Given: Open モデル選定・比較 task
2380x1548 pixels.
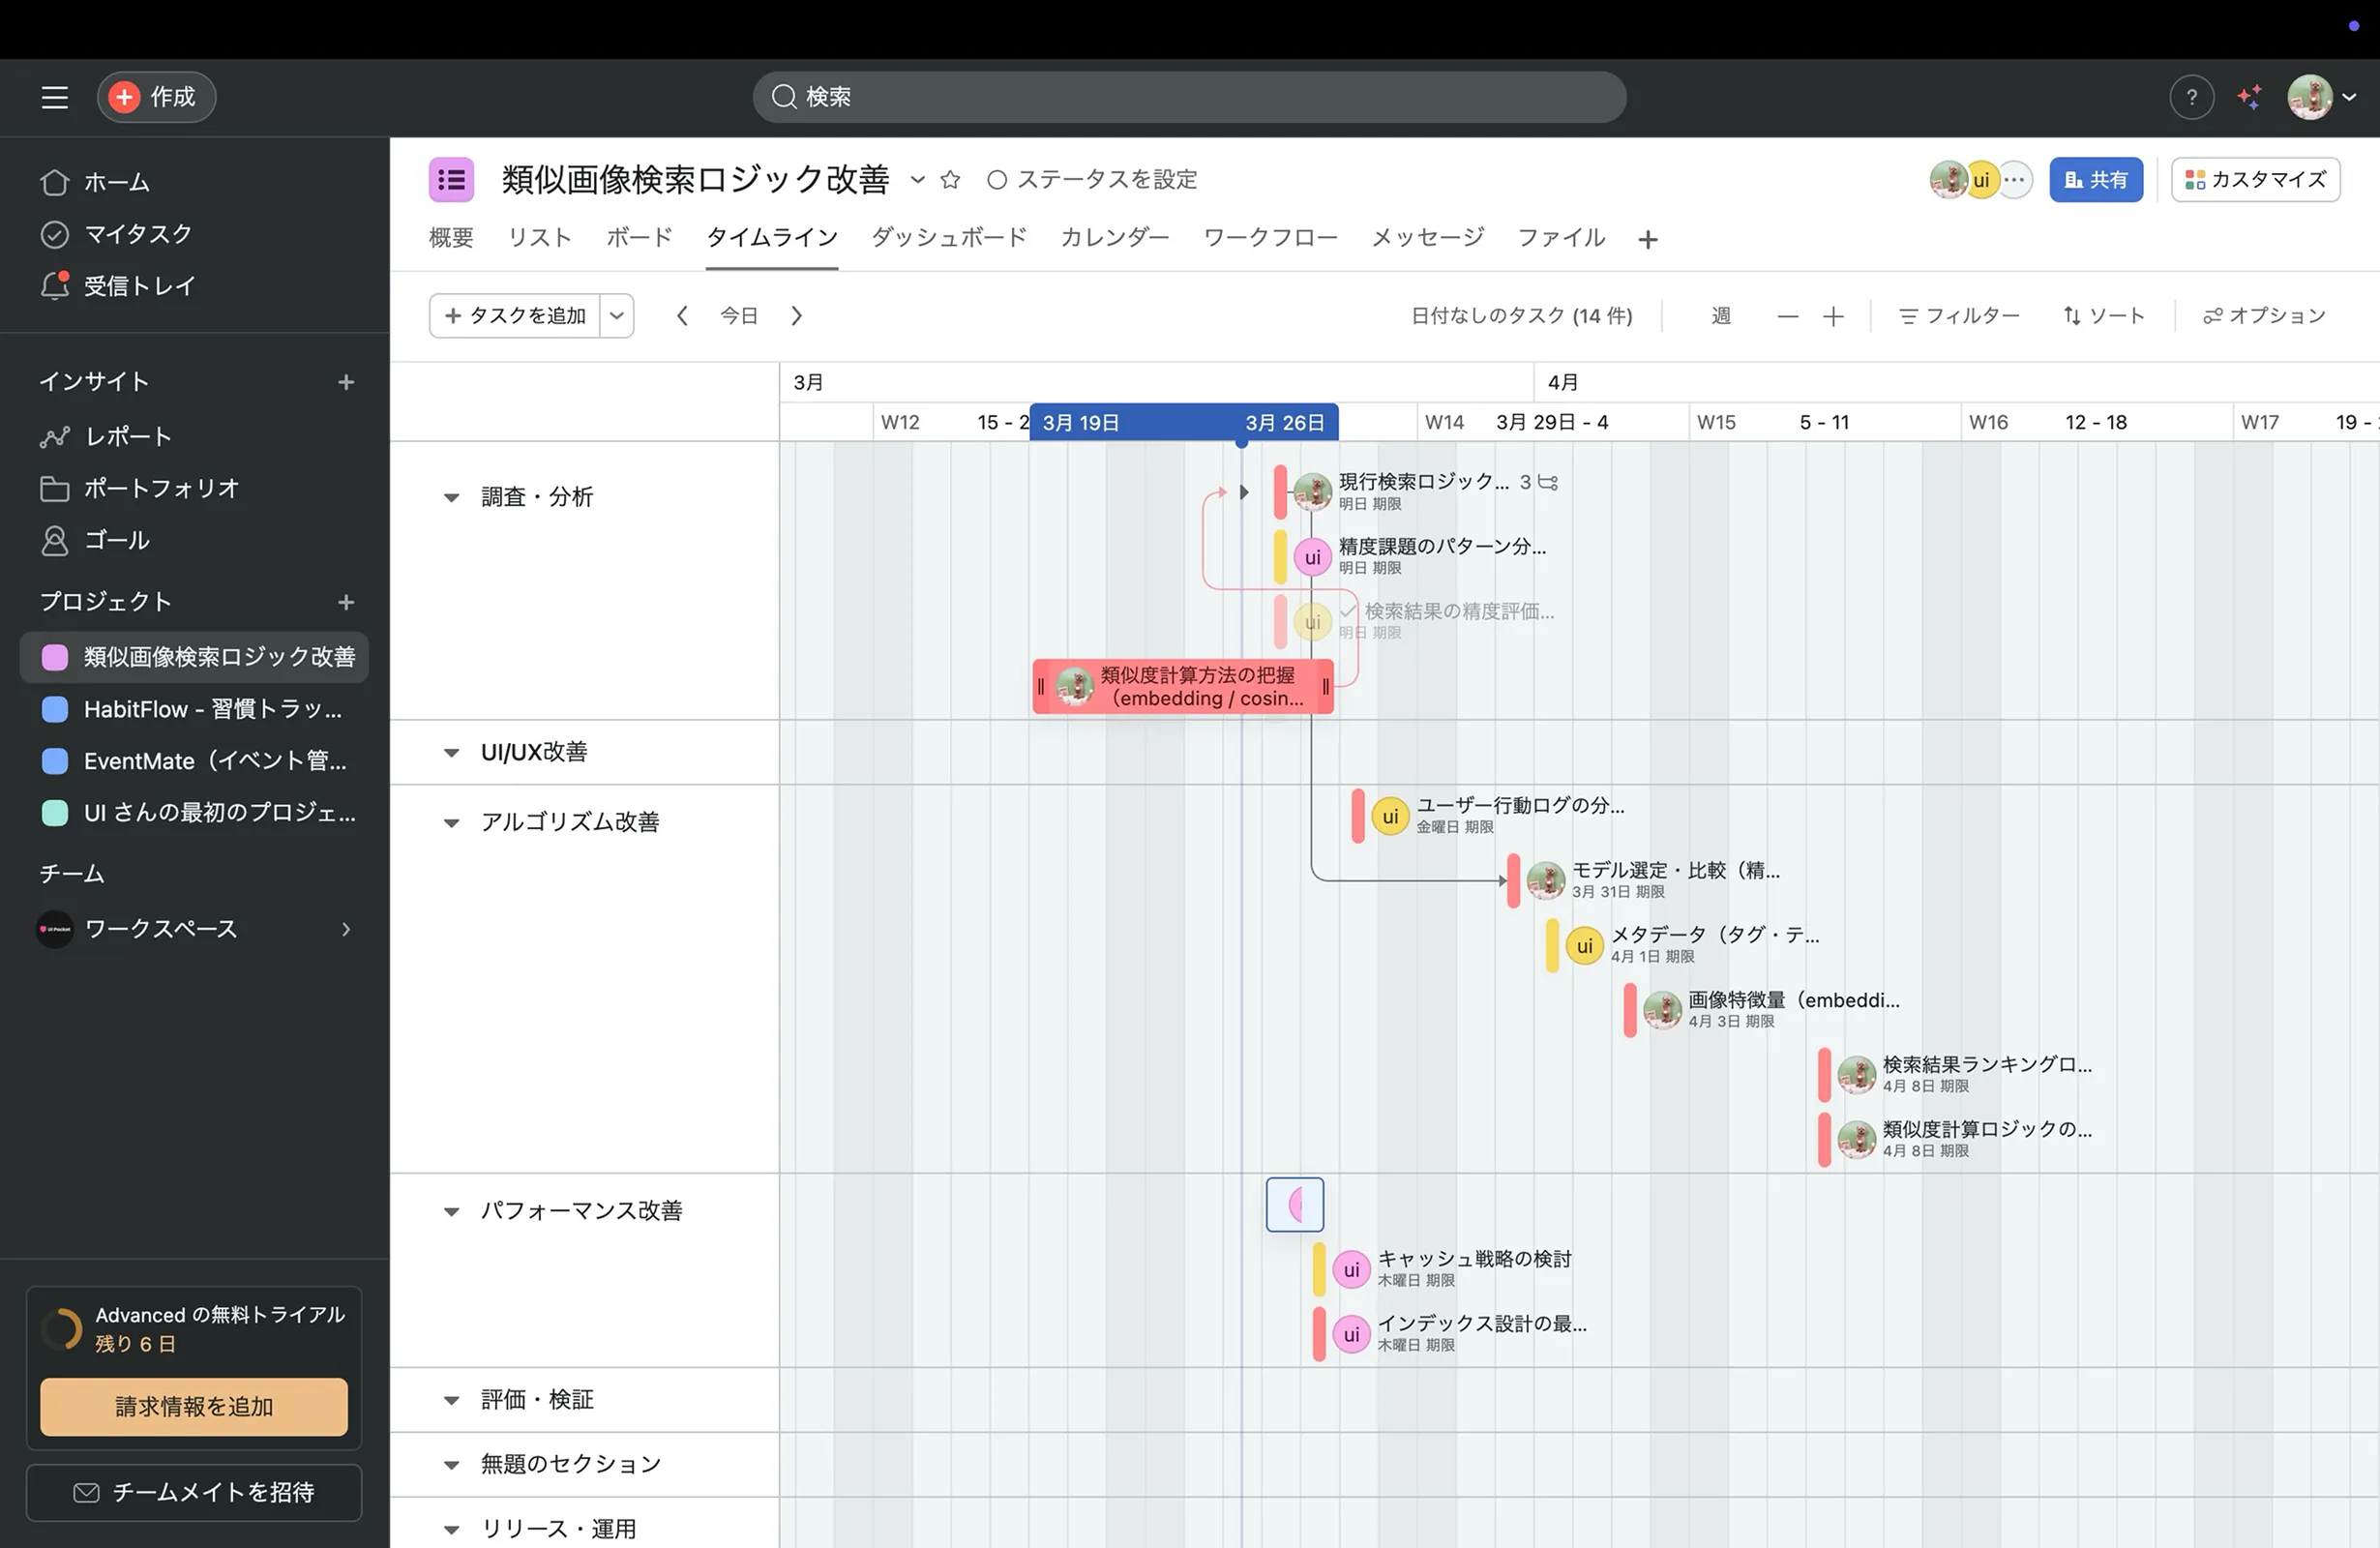Looking at the screenshot, I should pos(1675,870).
